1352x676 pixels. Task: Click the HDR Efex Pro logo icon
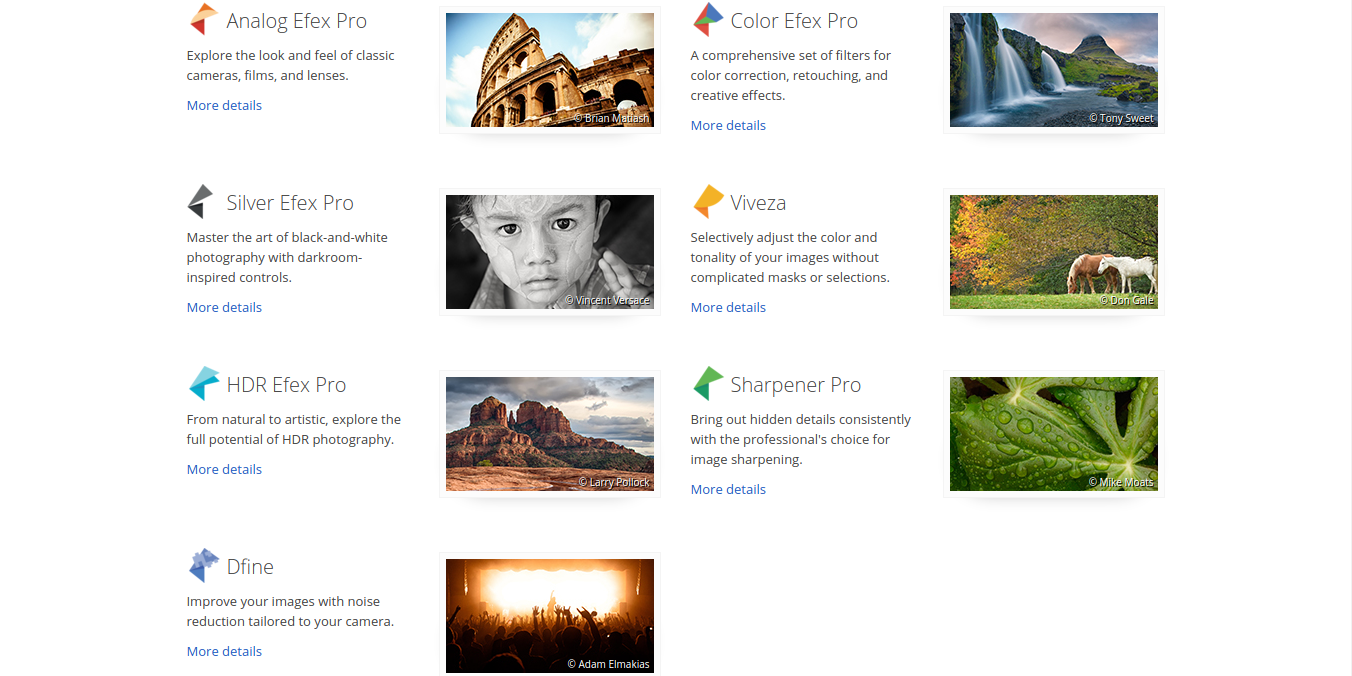coord(203,384)
